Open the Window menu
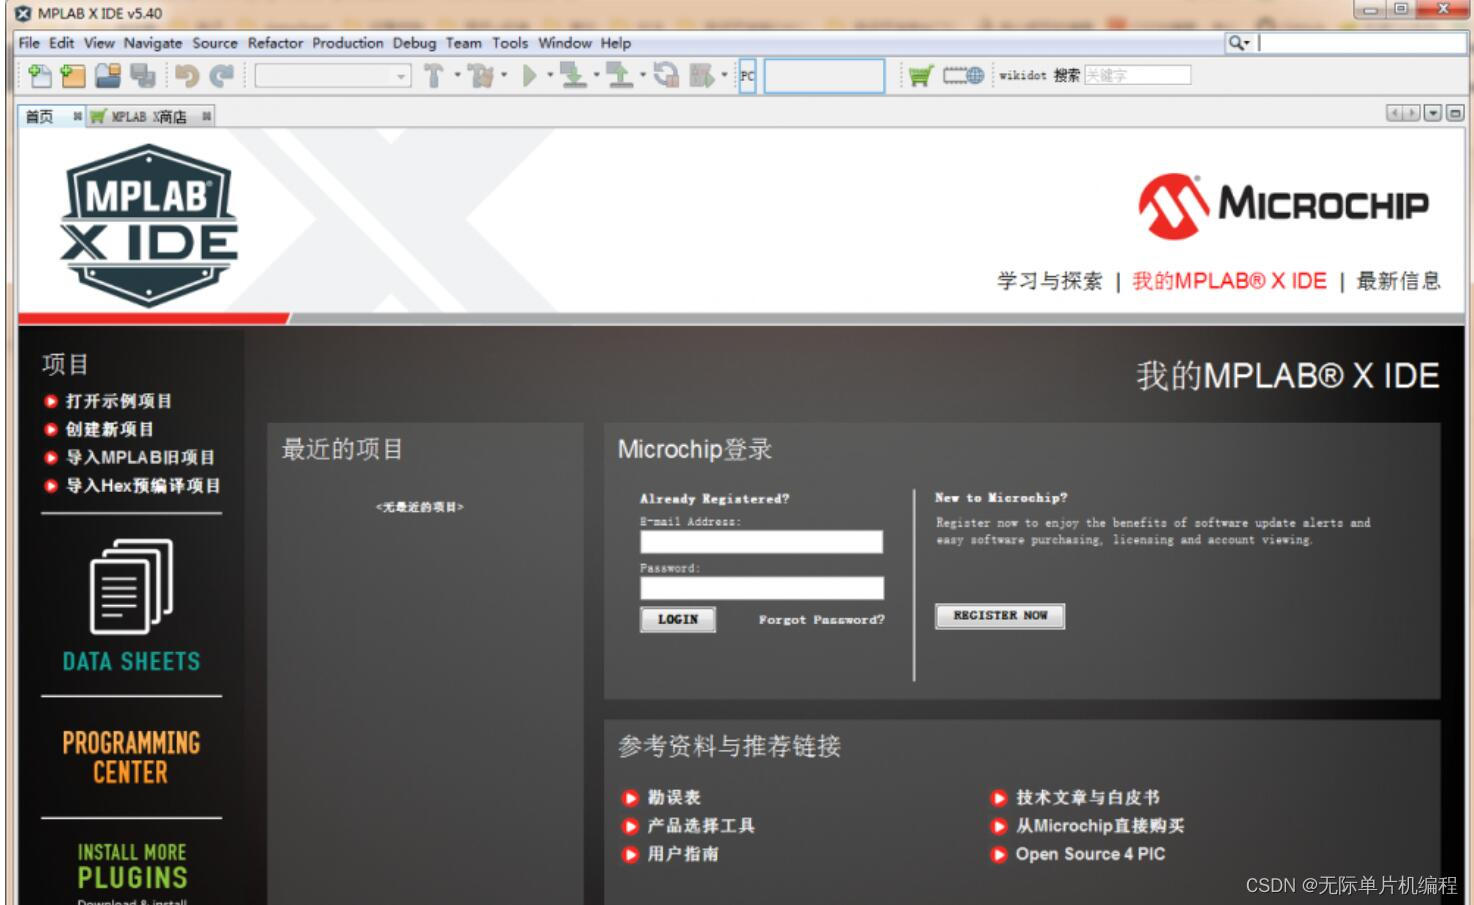 click(x=565, y=43)
